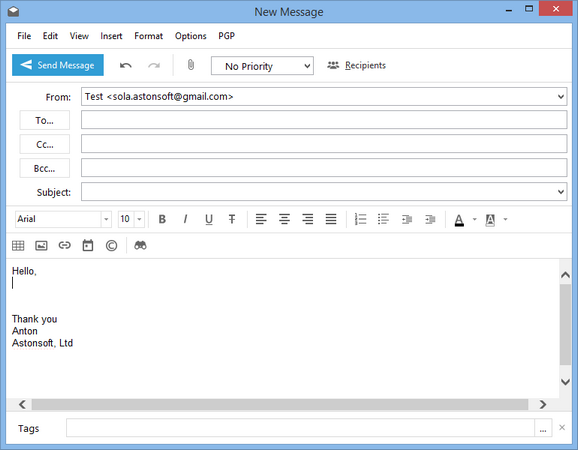The image size is (578, 450).
Task: Click into the Bcc address field
Action: click(x=324, y=168)
